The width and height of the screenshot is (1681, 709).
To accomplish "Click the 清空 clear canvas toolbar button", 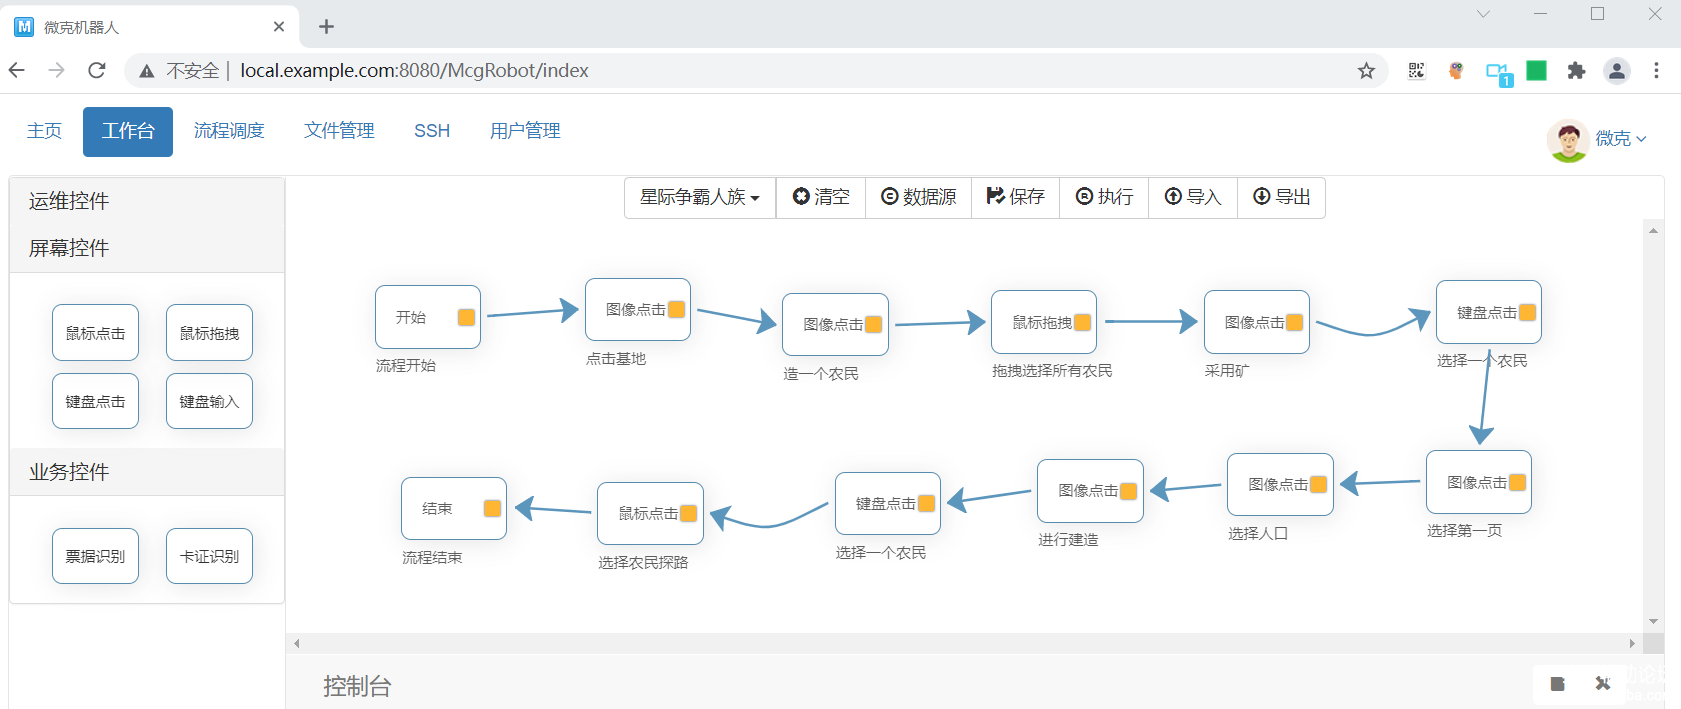I will coord(821,197).
